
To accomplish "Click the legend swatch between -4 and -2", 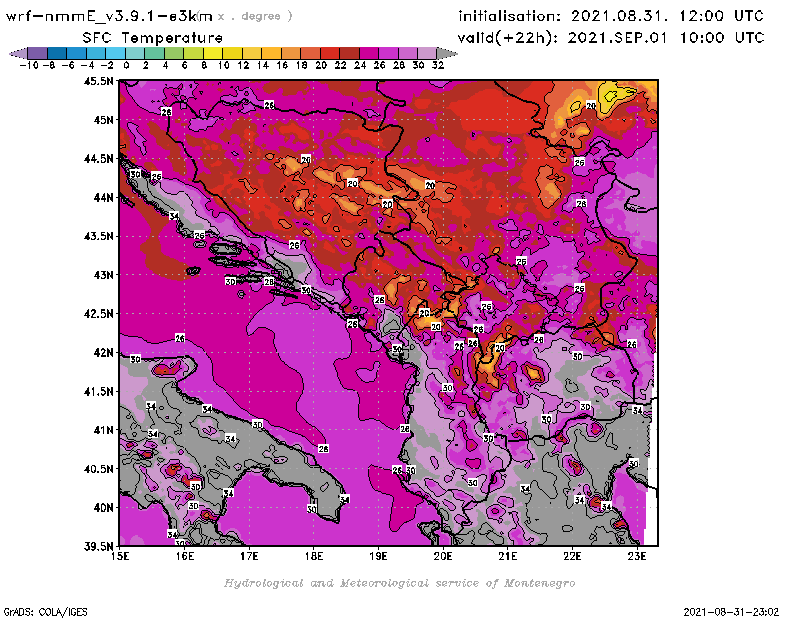I will point(96,53).
